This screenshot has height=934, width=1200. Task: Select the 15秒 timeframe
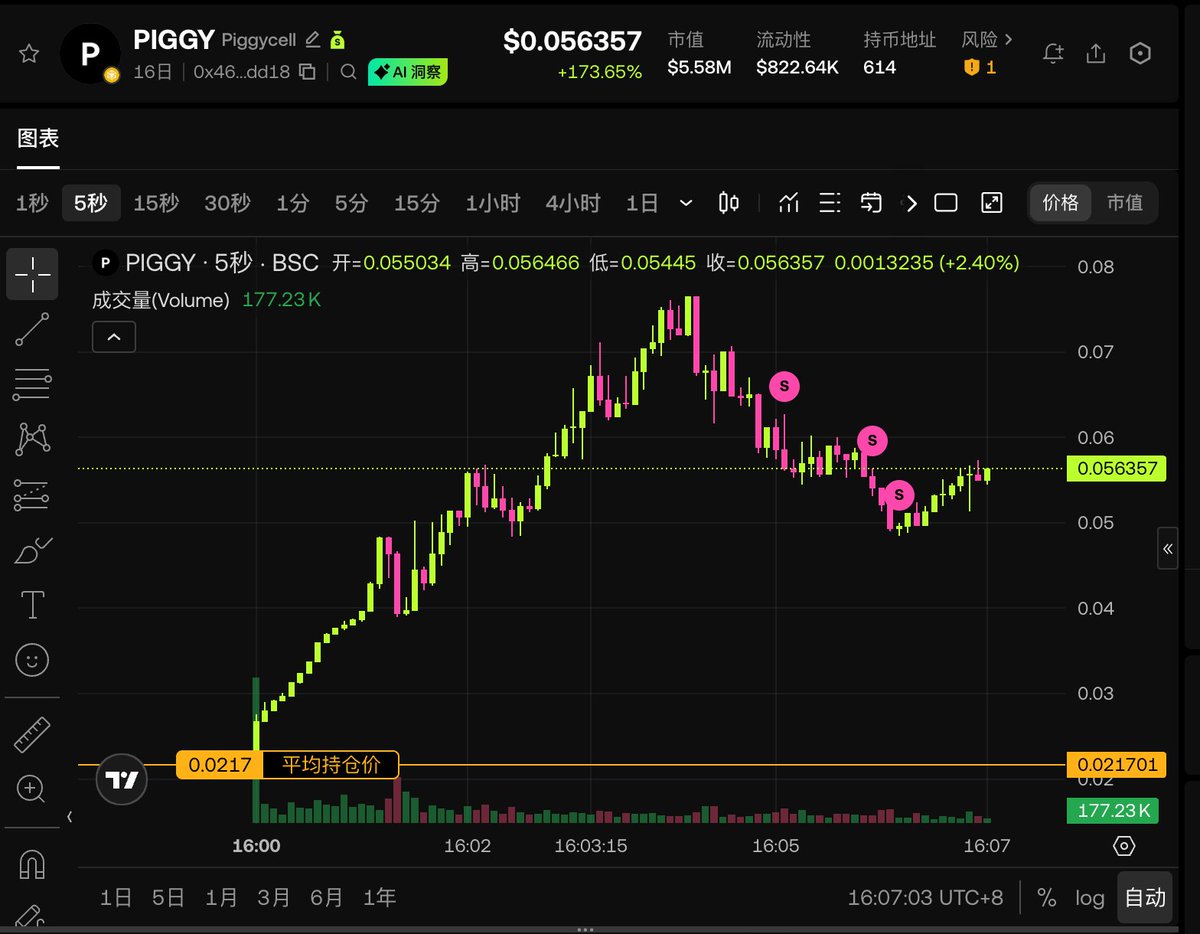pyautogui.click(x=156, y=203)
